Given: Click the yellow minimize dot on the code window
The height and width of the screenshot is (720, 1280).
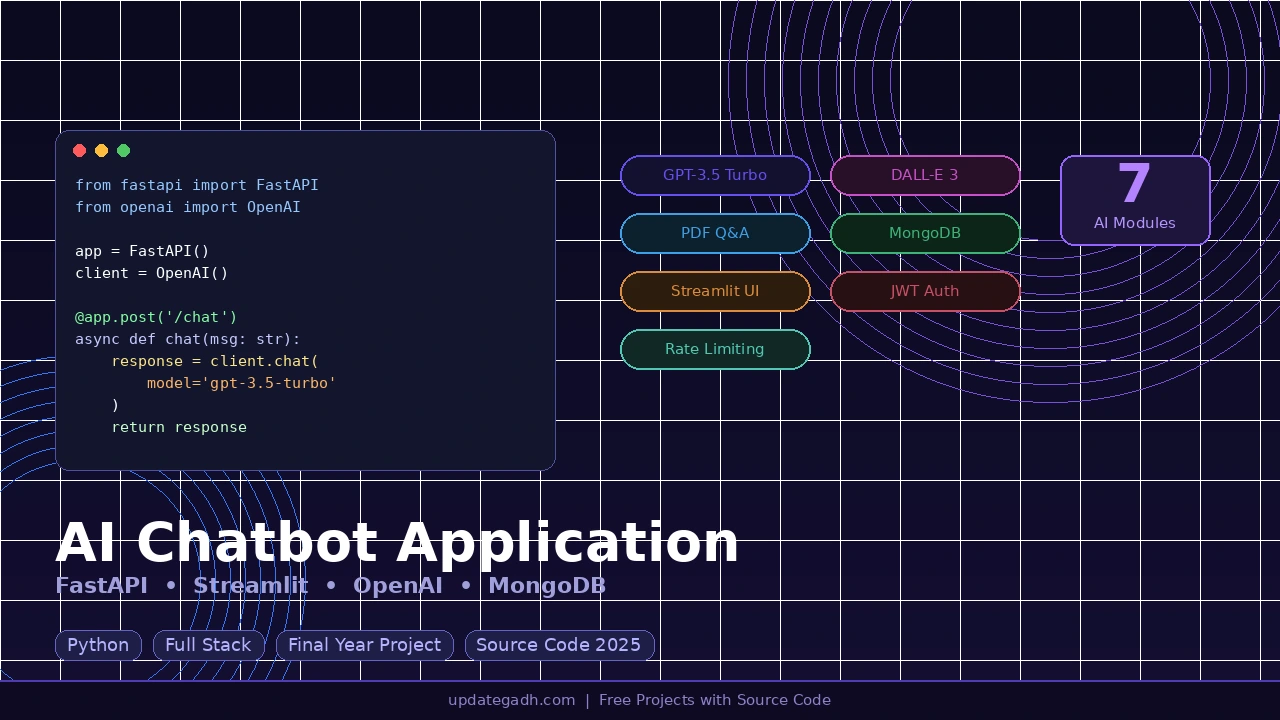Looking at the screenshot, I should 101,150.
